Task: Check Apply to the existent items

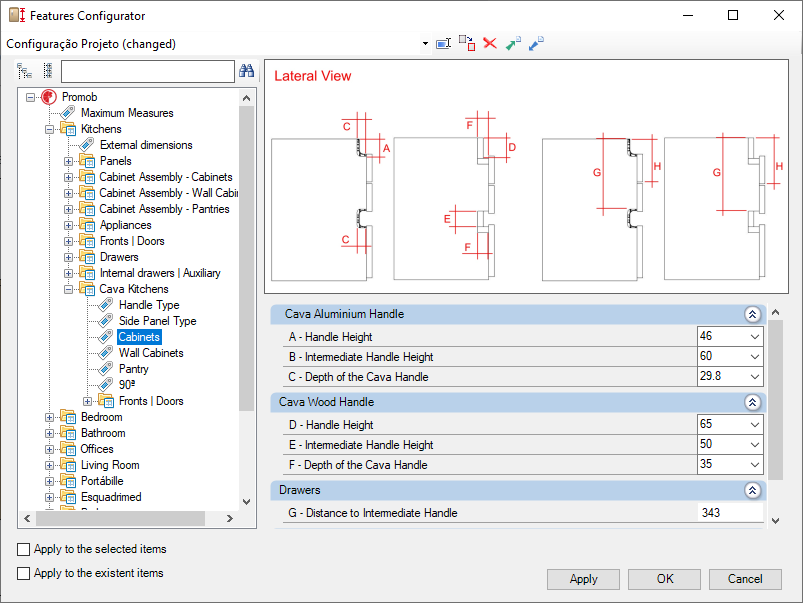Action: 23,574
